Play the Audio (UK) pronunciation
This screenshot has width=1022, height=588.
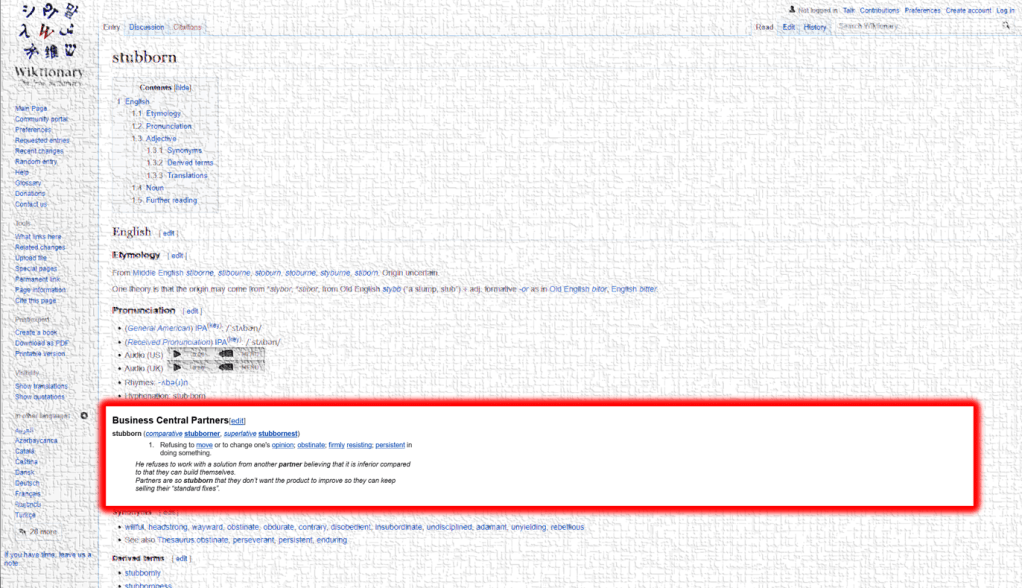click(178, 367)
